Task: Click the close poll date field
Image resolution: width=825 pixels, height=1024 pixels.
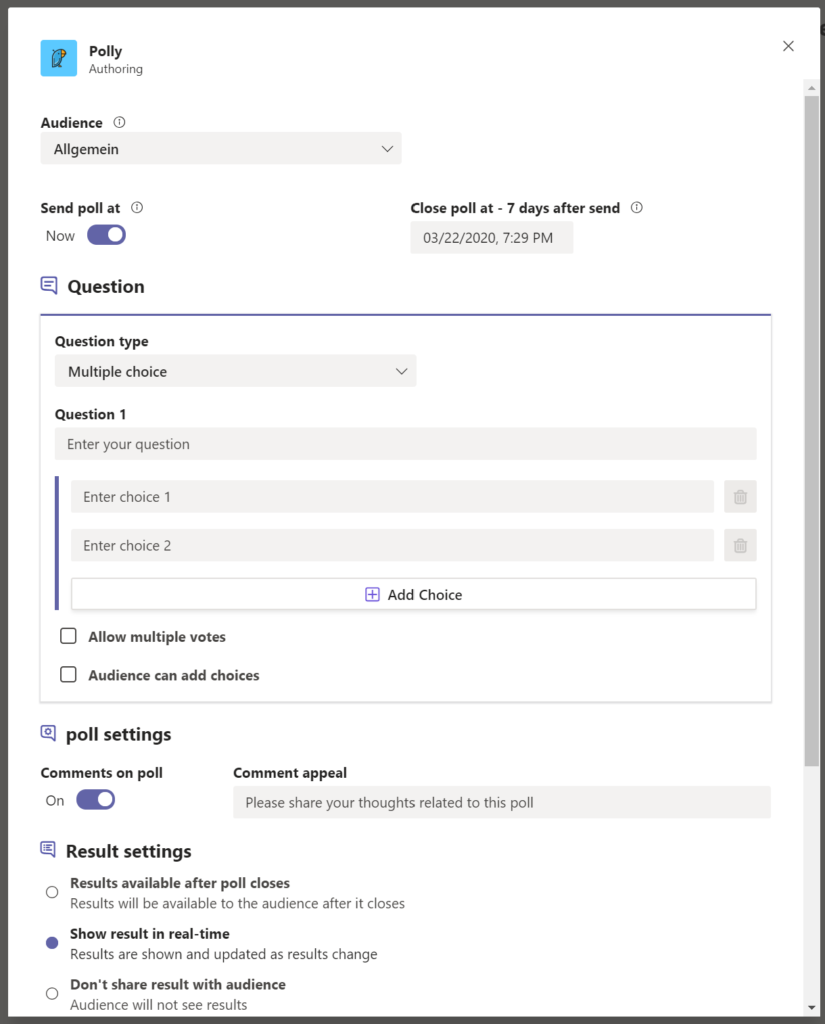Action: (491, 237)
